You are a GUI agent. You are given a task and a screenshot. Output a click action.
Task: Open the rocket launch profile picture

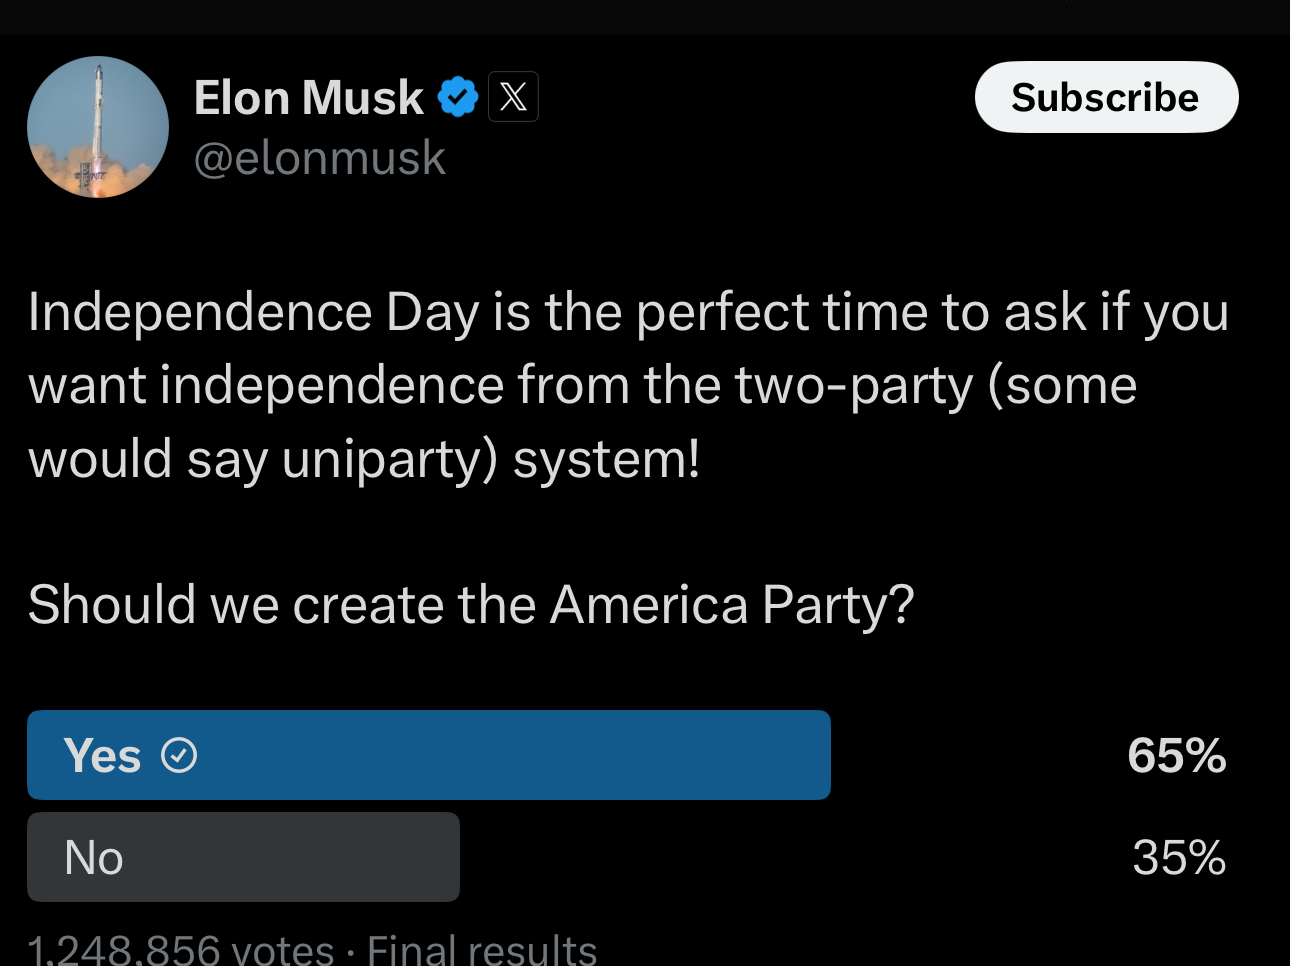[x=98, y=127]
